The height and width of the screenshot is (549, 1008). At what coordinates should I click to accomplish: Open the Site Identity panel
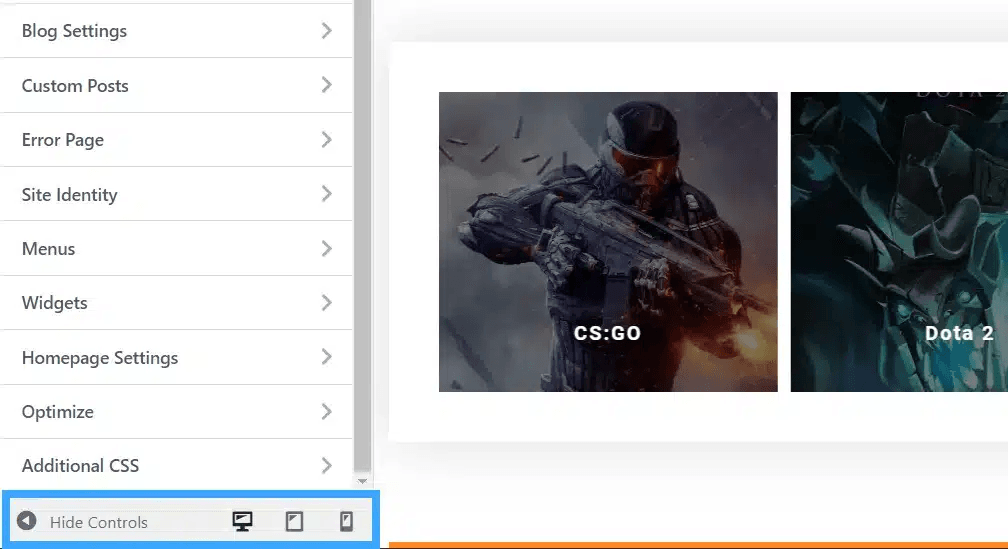click(176, 194)
